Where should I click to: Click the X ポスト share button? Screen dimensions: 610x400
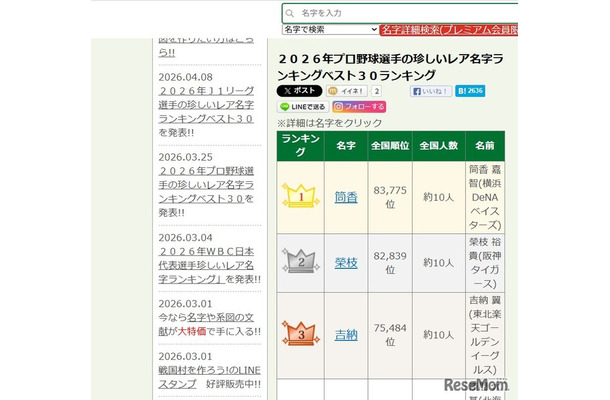click(x=299, y=91)
